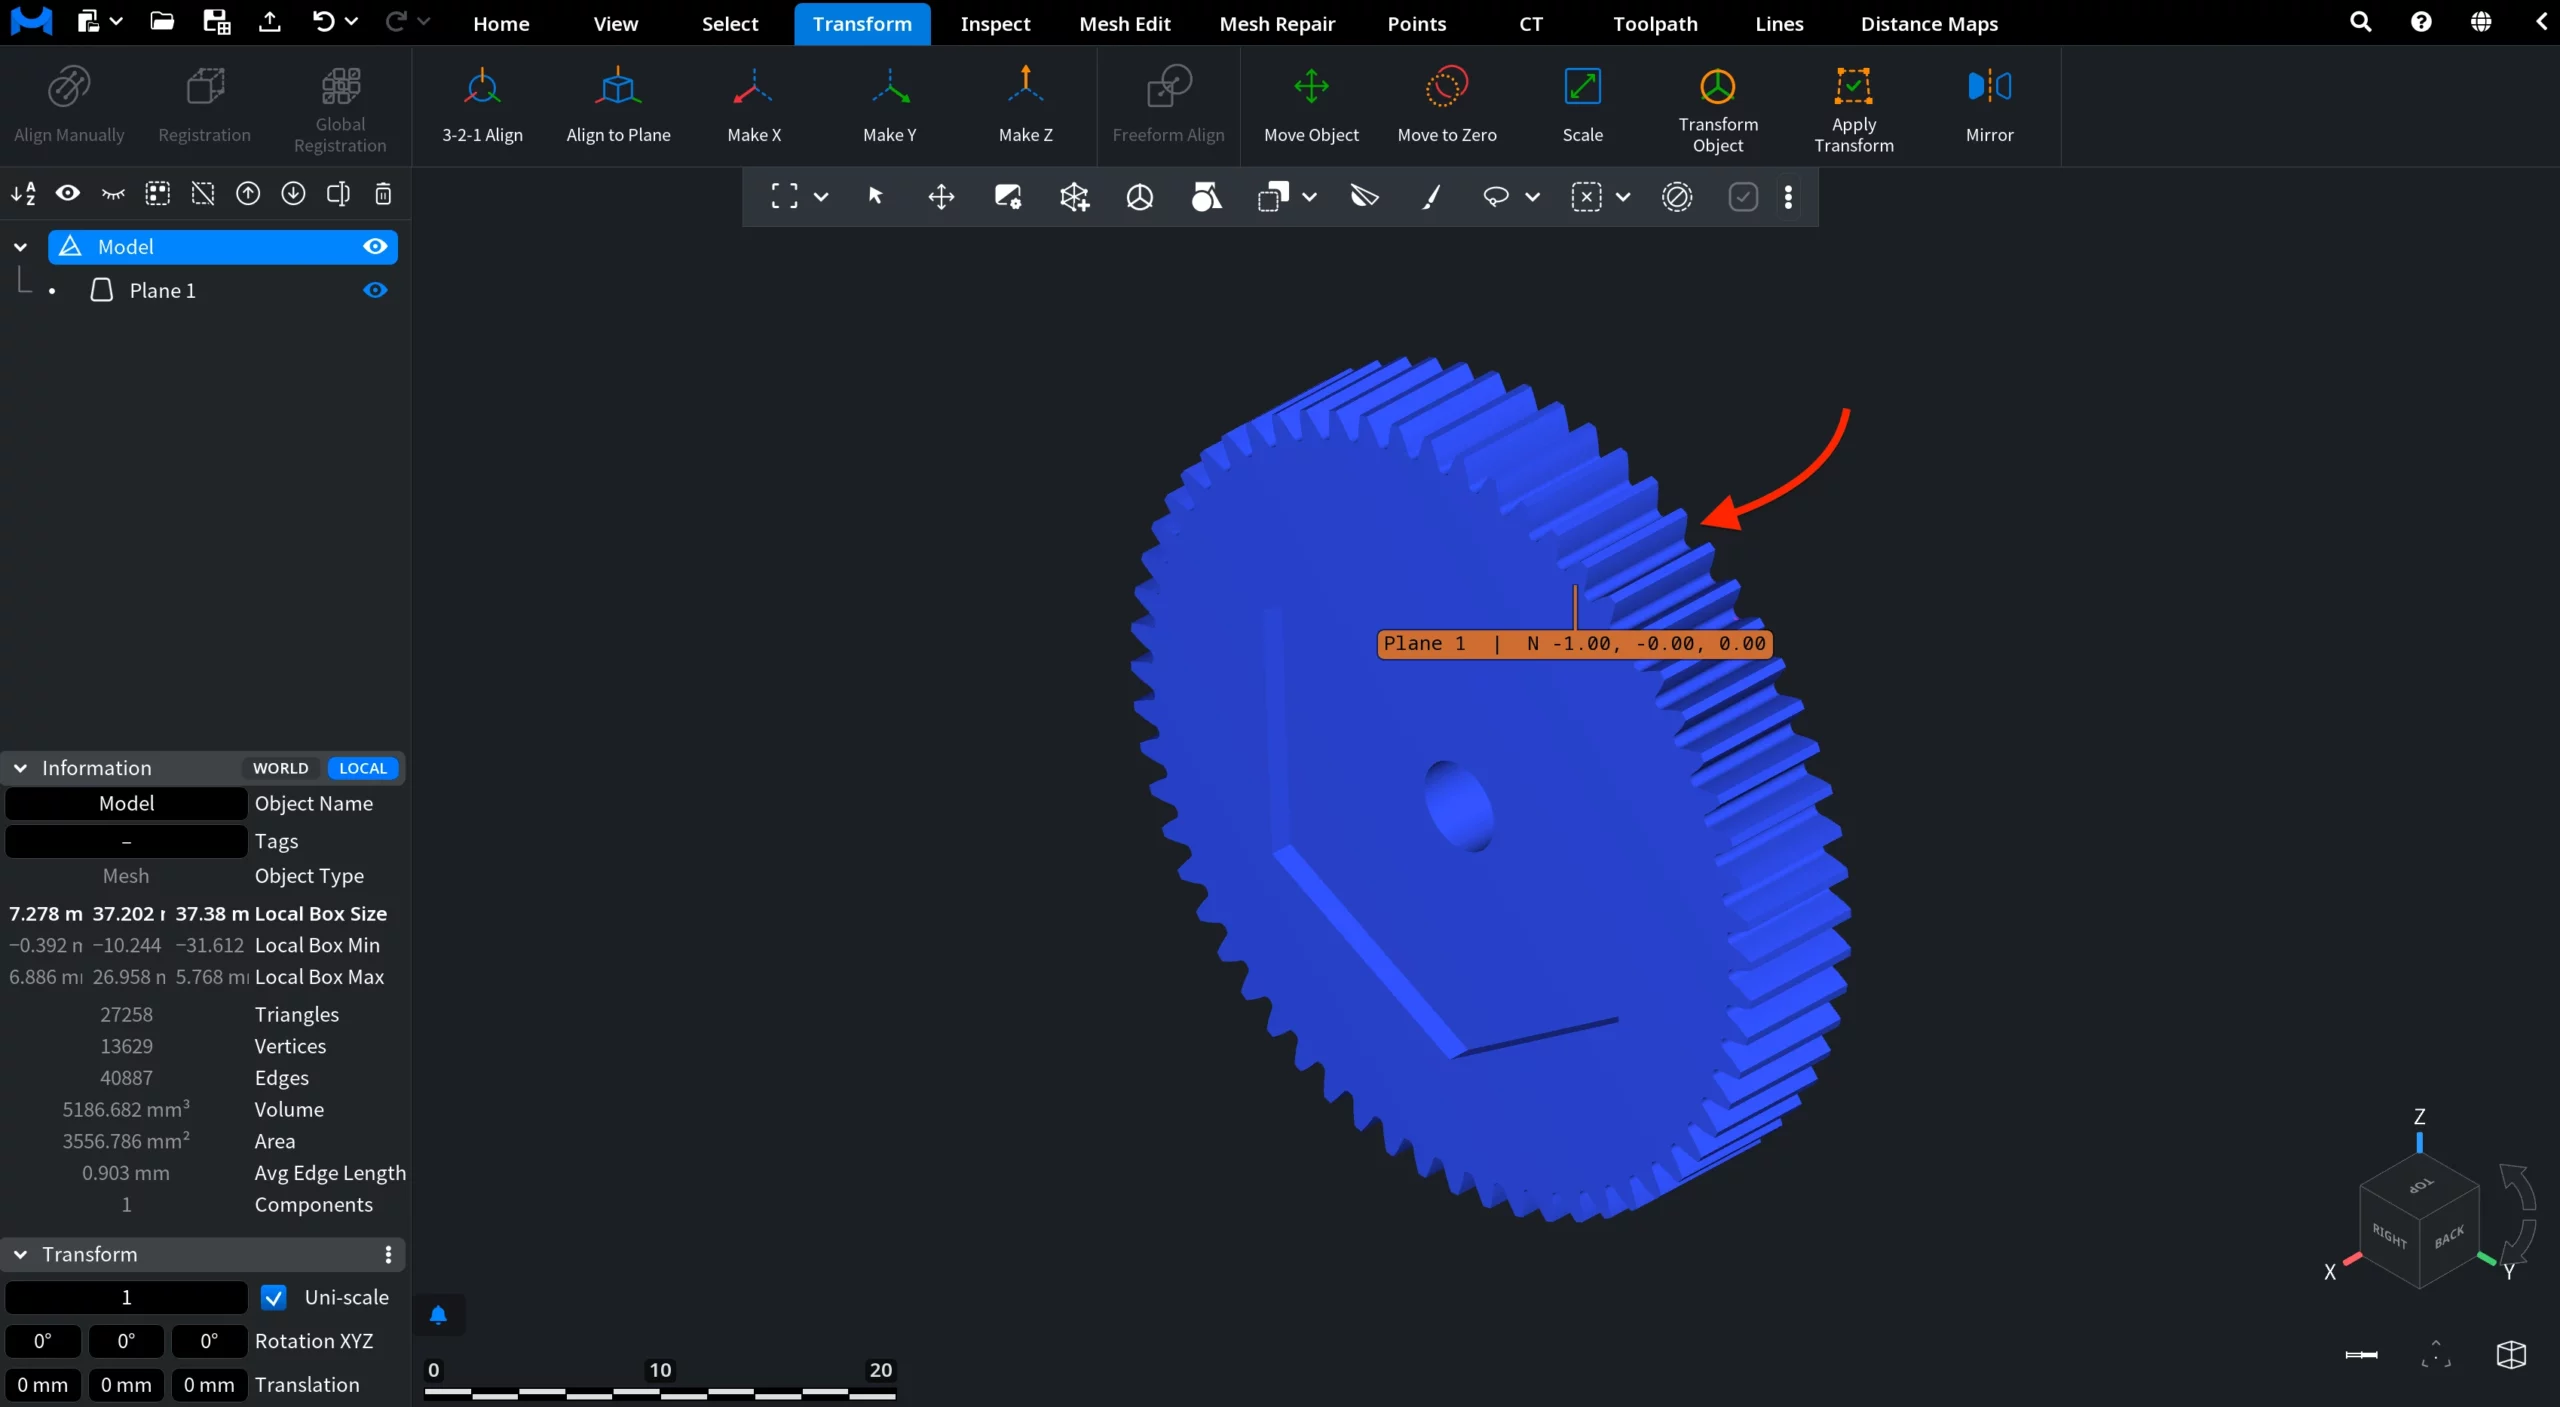Open the Inspect tab

click(x=994, y=23)
